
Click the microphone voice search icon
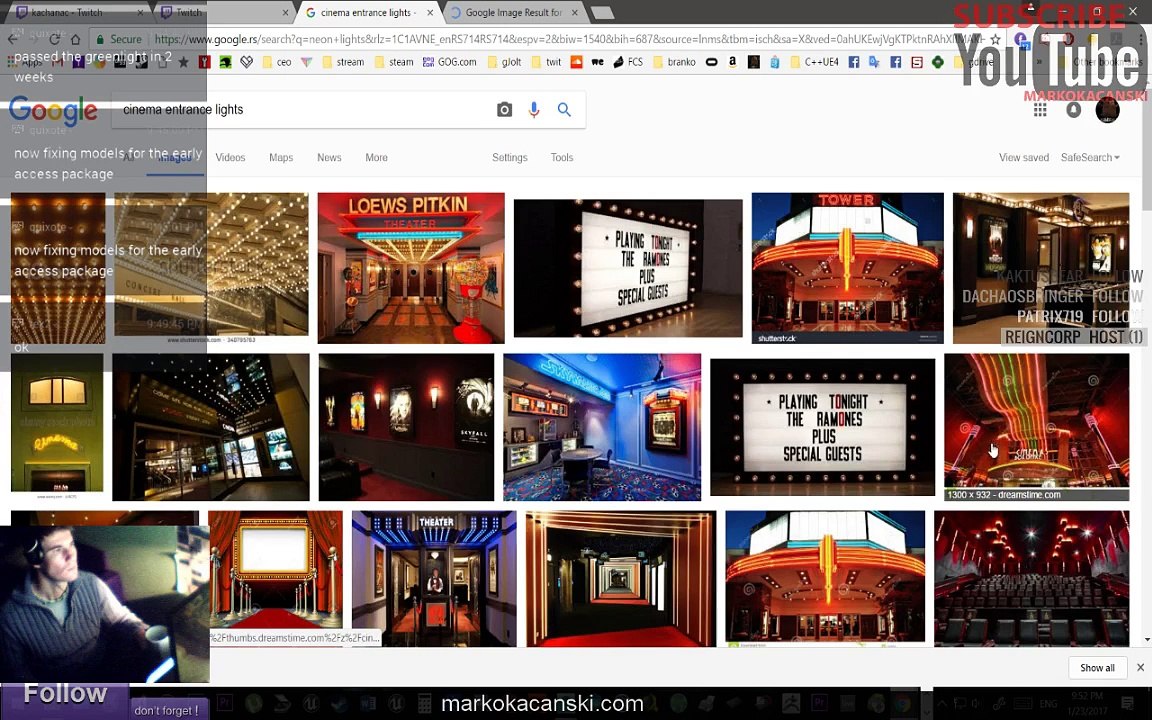pos(534,110)
